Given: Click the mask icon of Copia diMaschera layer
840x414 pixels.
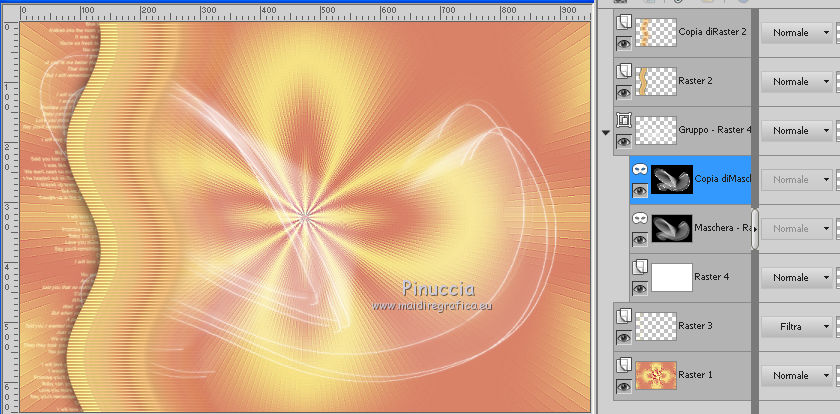Looking at the screenshot, I should [640, 169].
